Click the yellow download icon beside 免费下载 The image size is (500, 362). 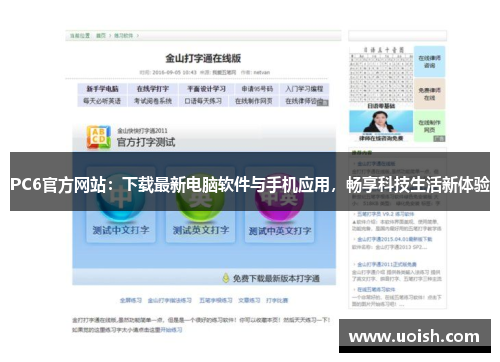226,278
